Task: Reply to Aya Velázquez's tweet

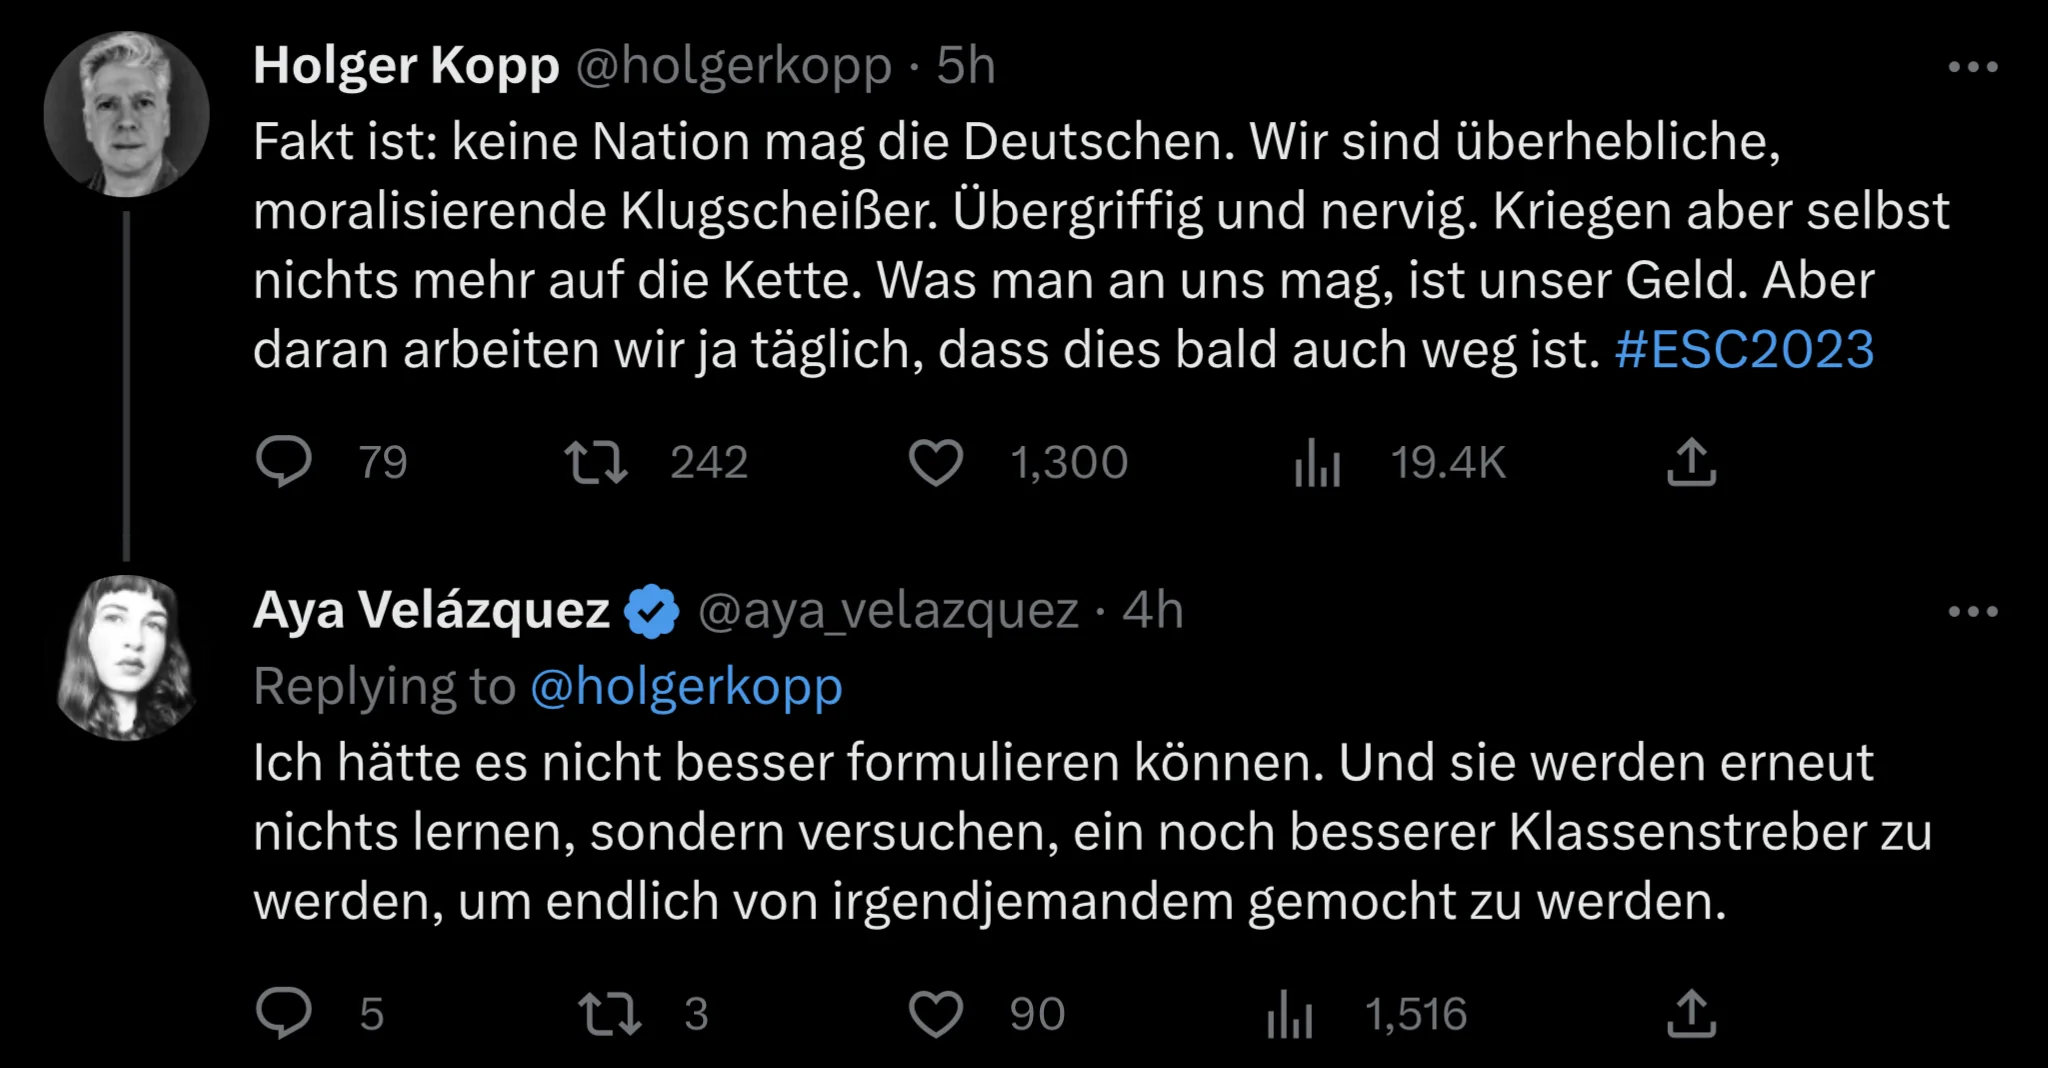Action: pyautogui.click(x=284, y=1013)
